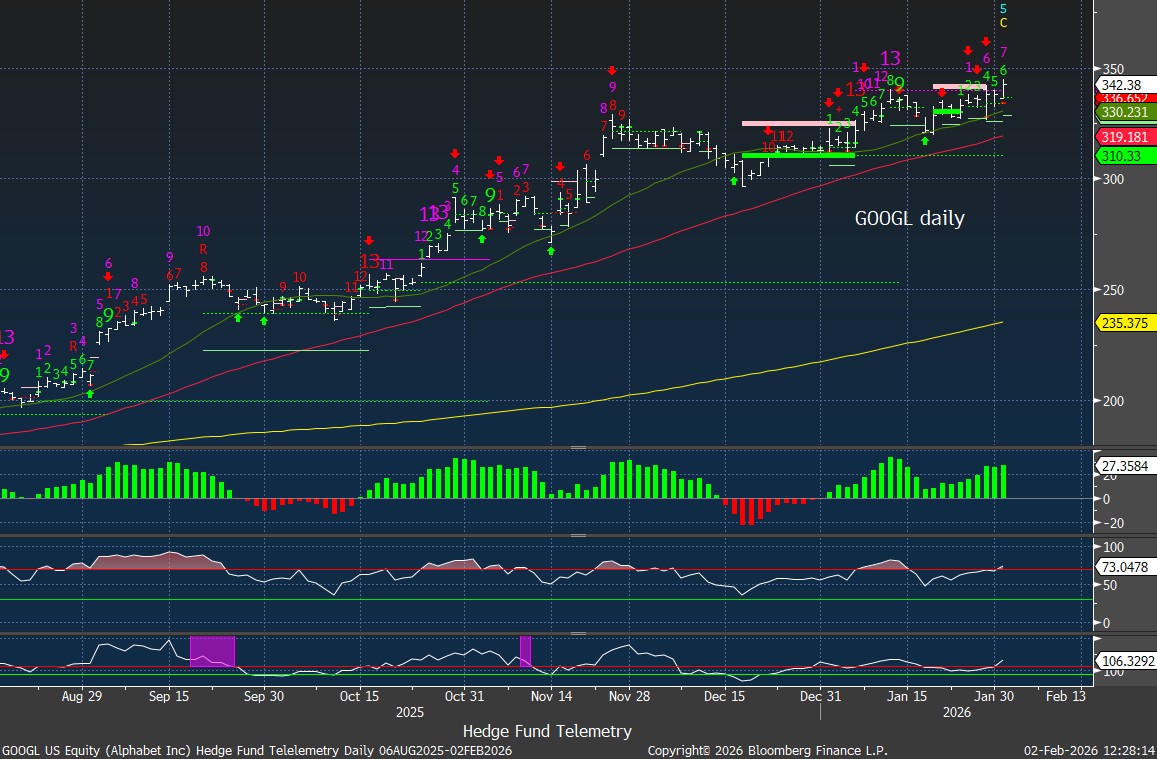This screenshot has width=1157, height=759.
Task: Click divider handle above the 73.0478 oscillator panel
Action: click(x=578, y=535)
